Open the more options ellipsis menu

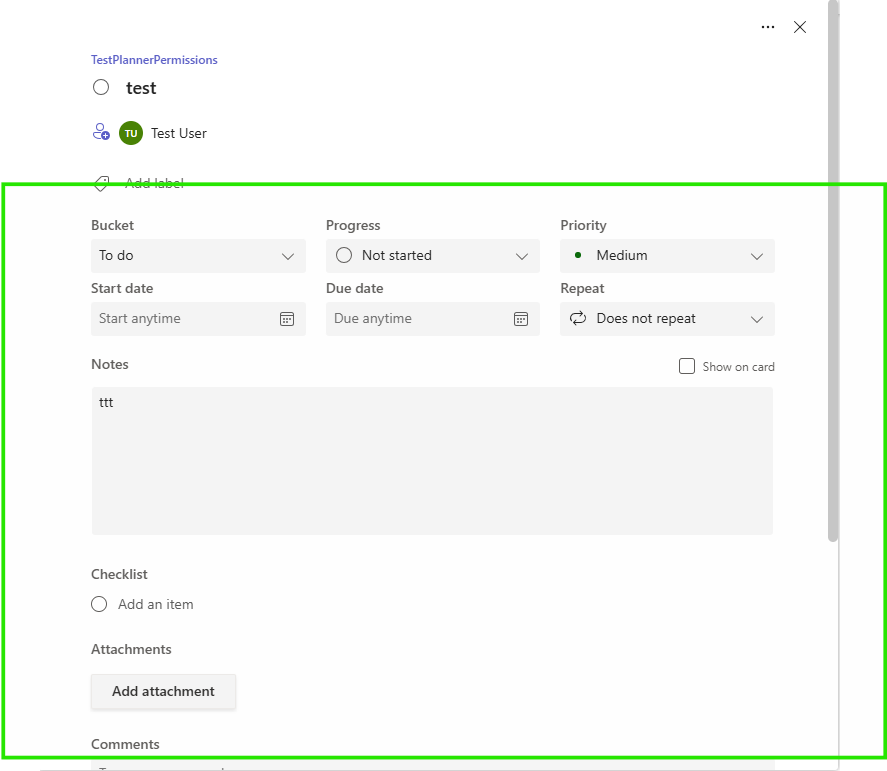(x=768, y=27)
